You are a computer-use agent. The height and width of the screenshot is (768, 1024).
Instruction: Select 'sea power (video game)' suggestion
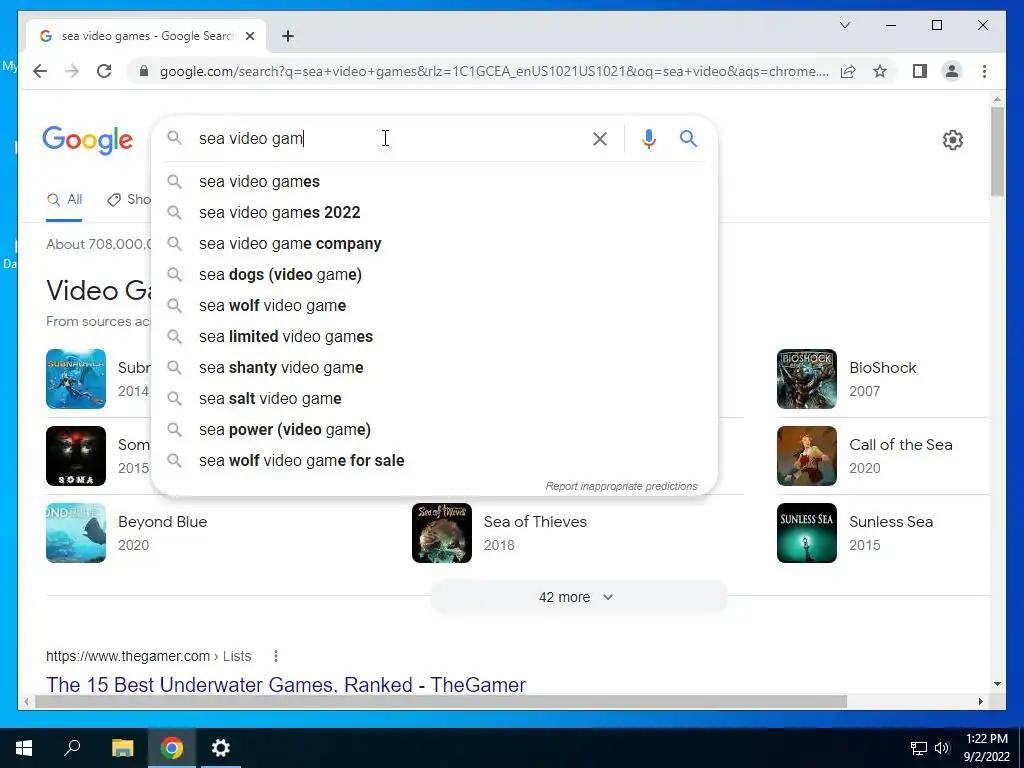point(434,430)
